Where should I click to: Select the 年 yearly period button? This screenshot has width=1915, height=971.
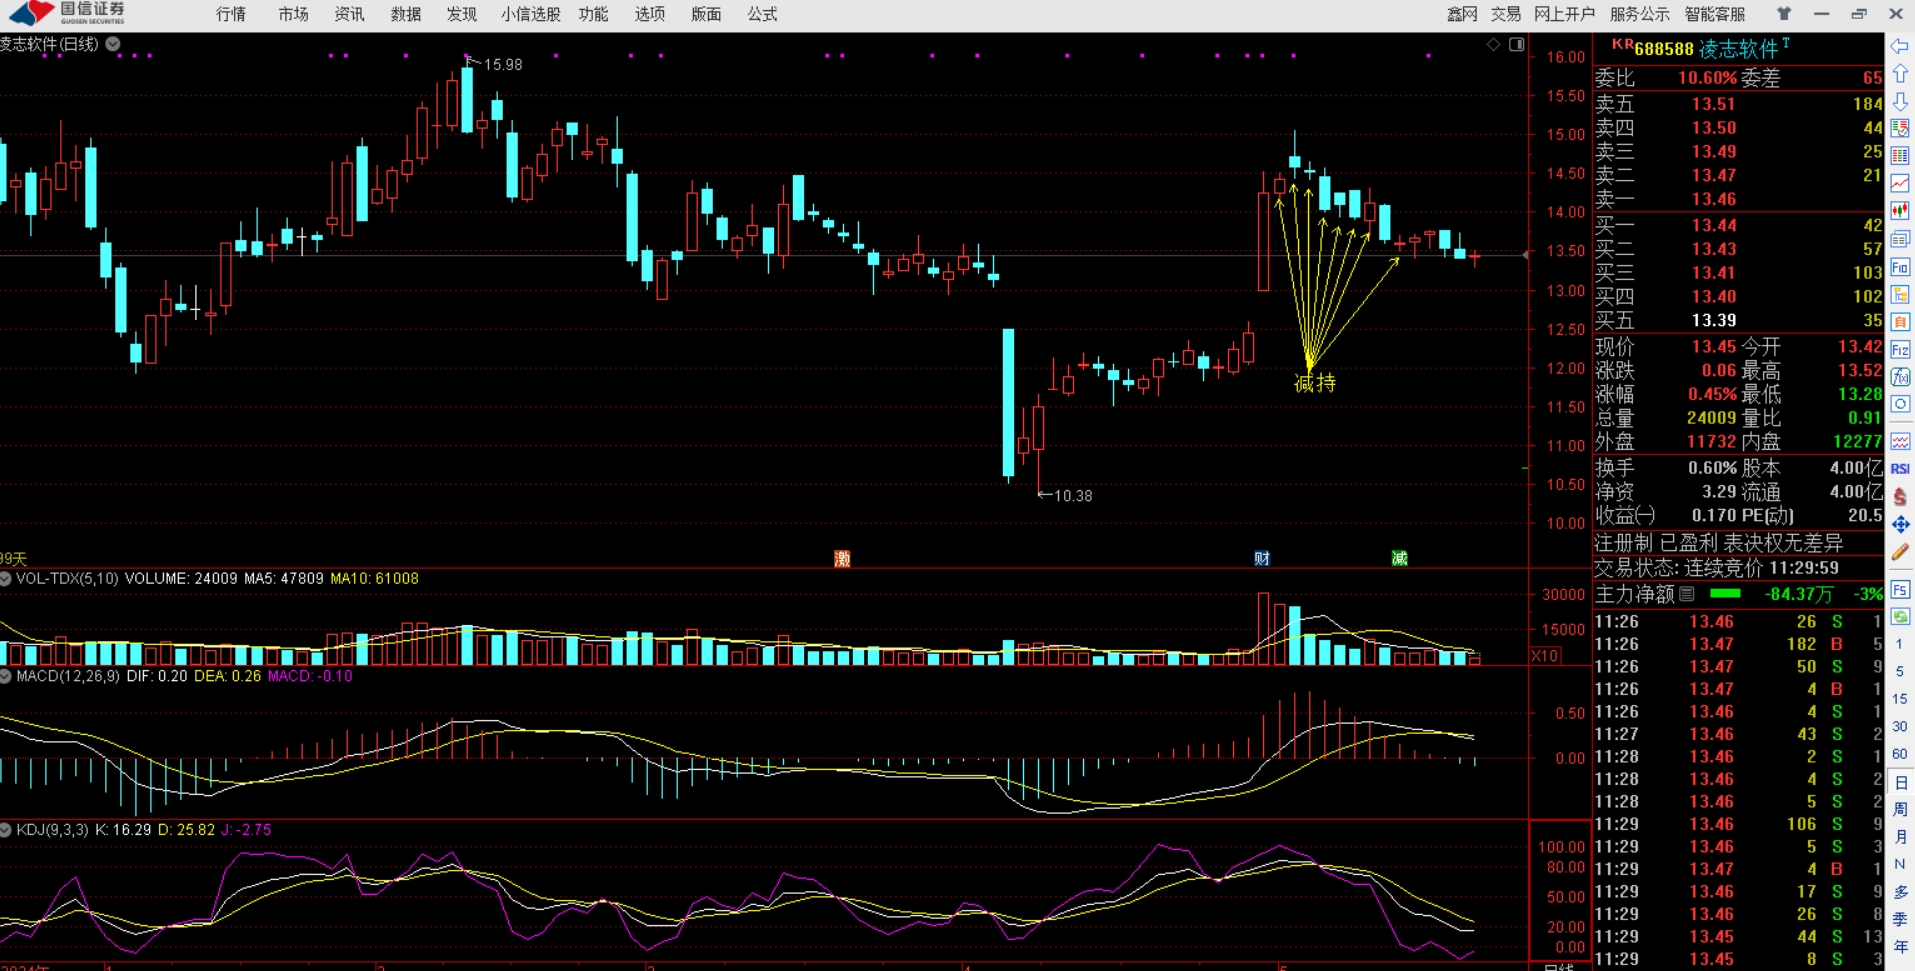(1900, 947)
